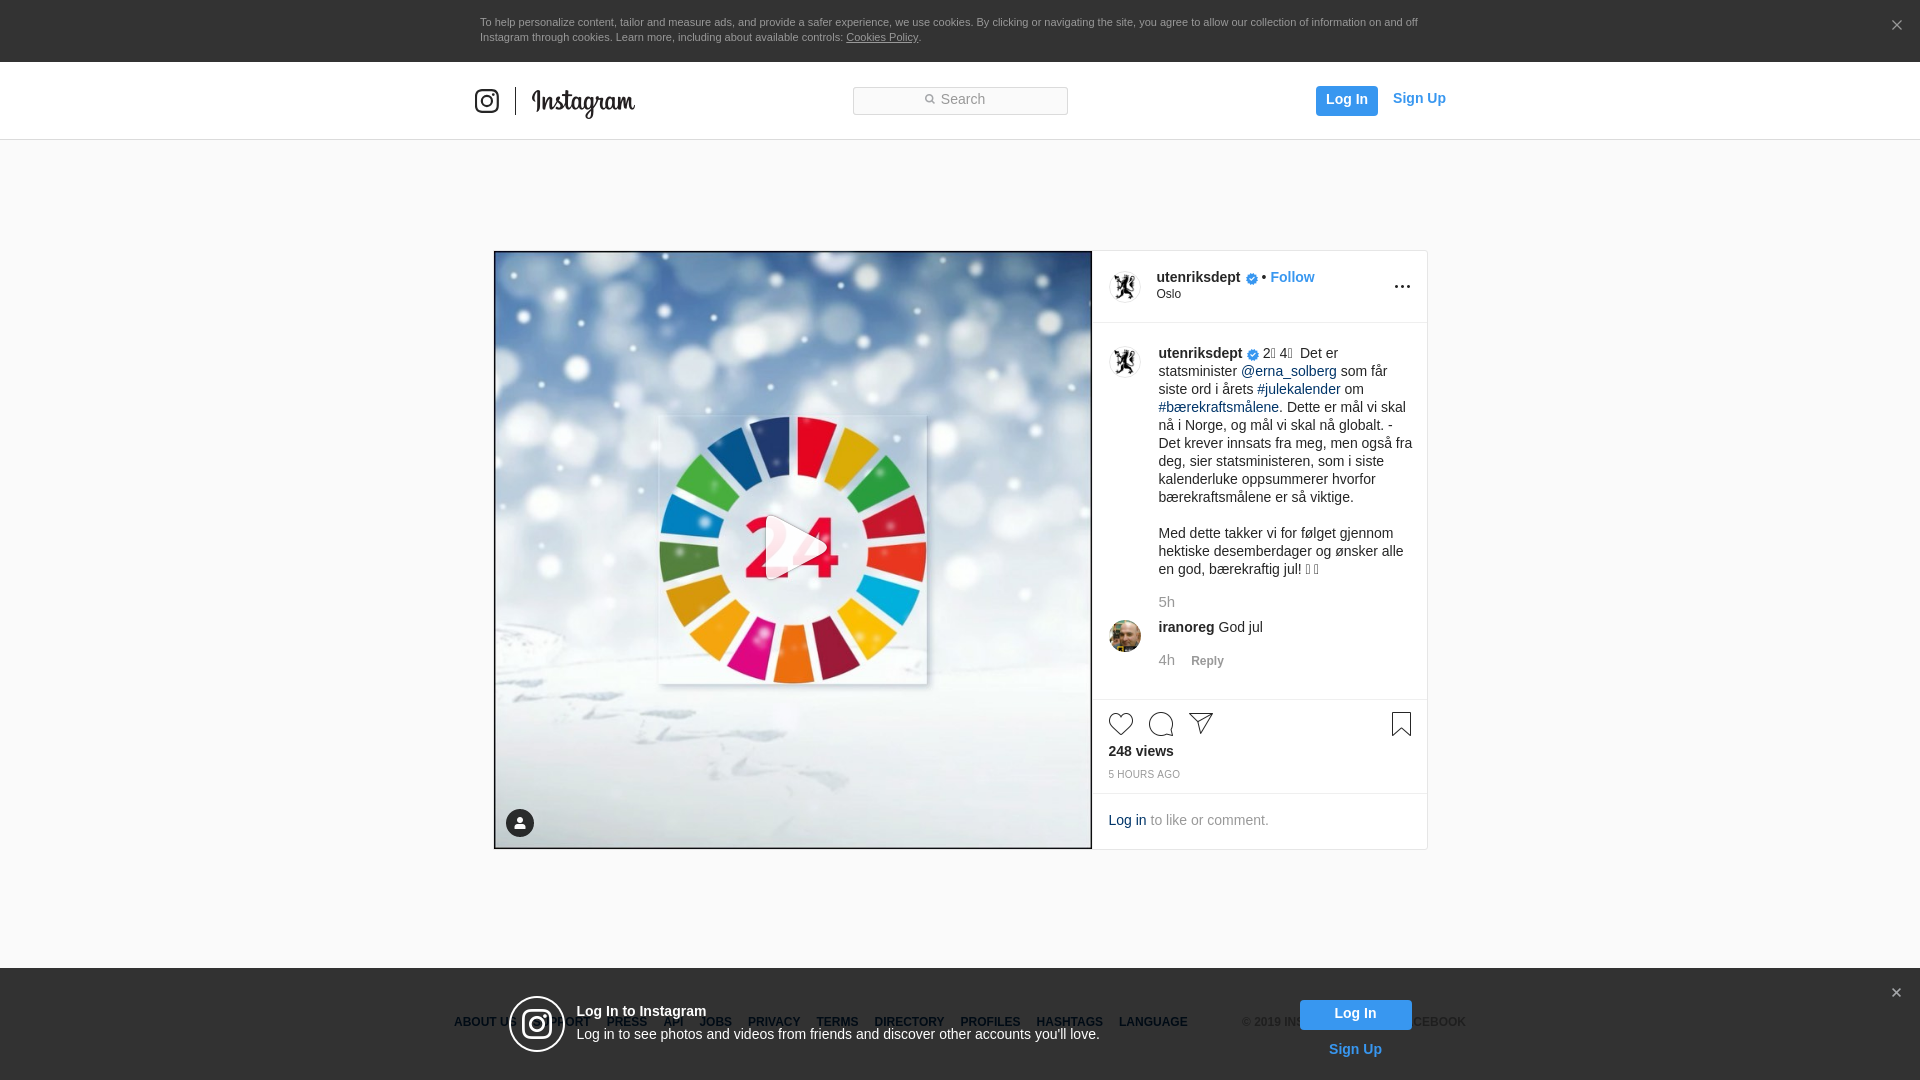Click the 248 views count
The image size is (1920, 1080).
coord(1141,751)
